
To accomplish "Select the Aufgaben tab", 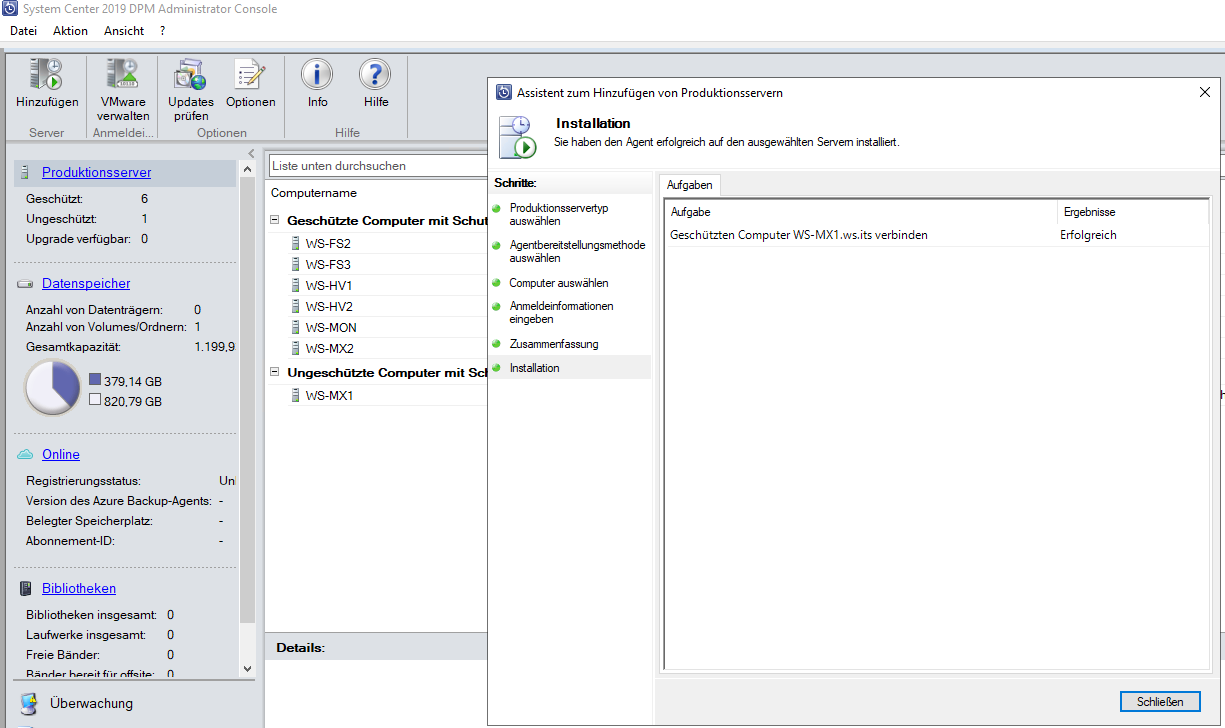I will click(x=689, y=185).
